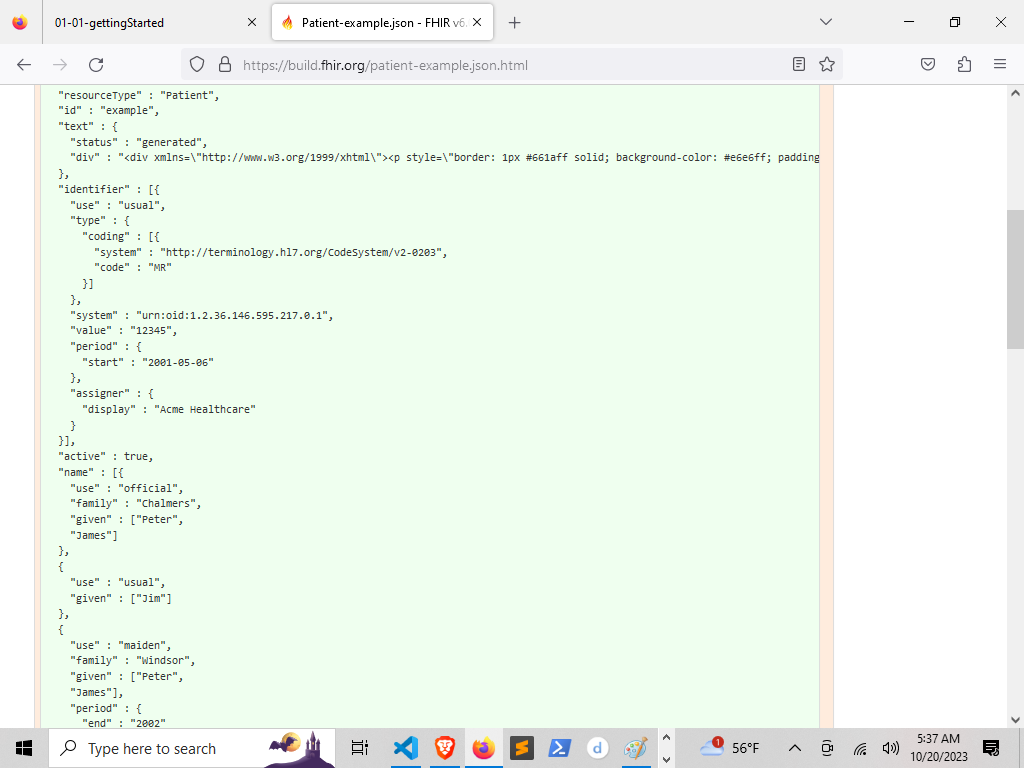Bookmark this page with the star
The image size is (1024, 768).
point(827,64)
